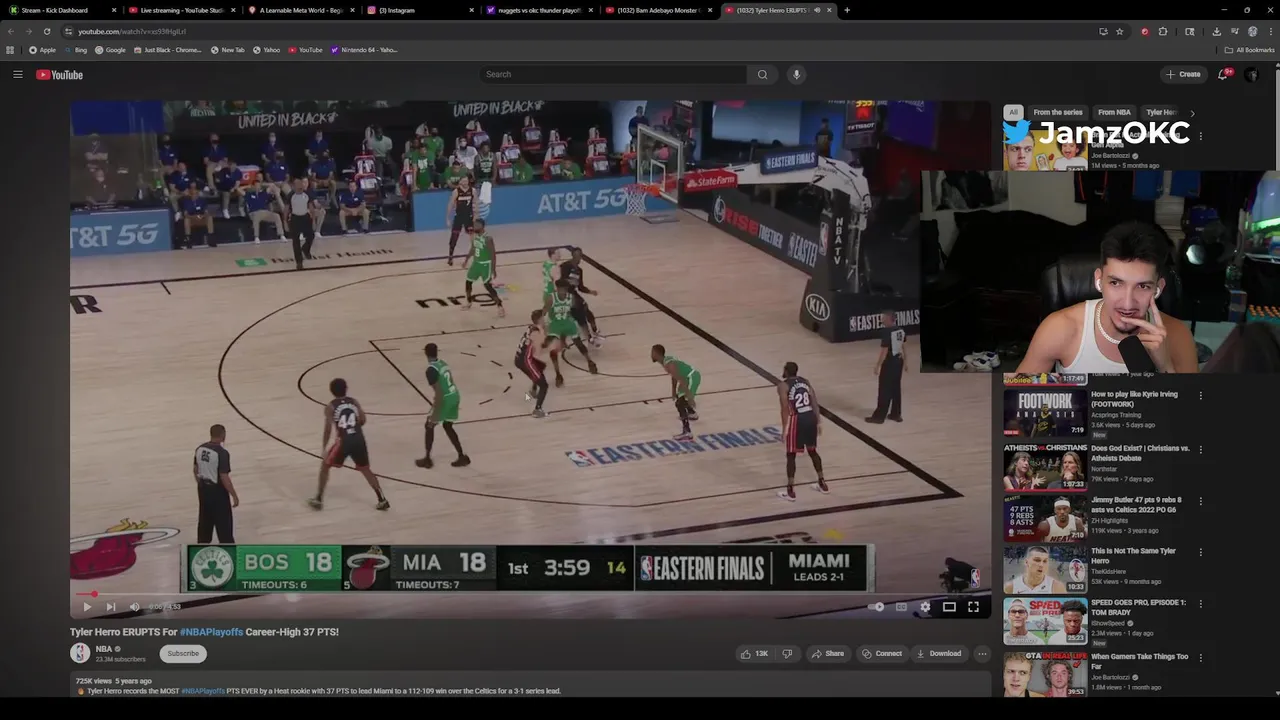The image size is (1280, 720).
Task: Subscribe to the NBA channel
Action: pos(183,654)
